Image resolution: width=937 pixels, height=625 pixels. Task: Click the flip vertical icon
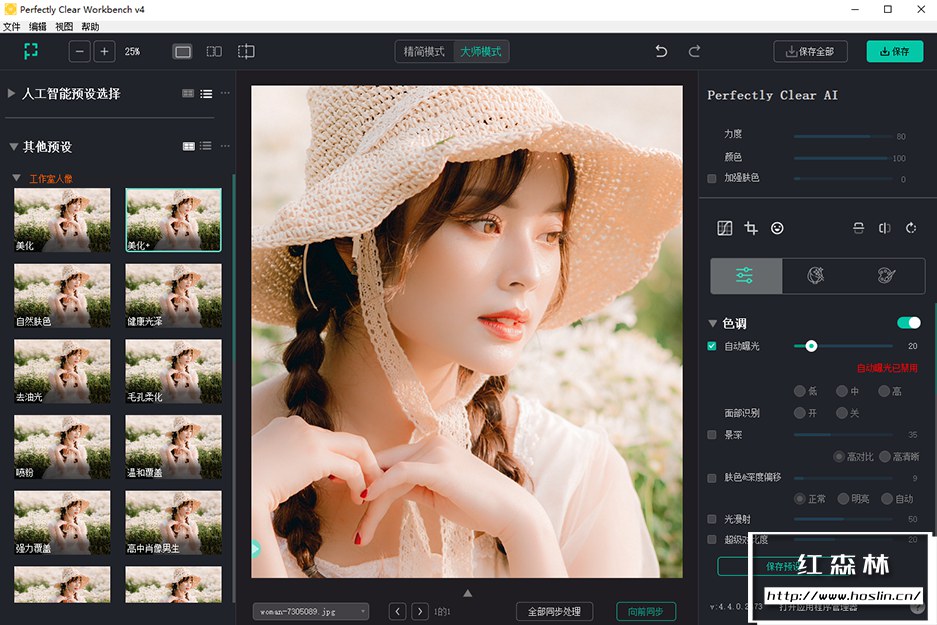tap(858, 228)
